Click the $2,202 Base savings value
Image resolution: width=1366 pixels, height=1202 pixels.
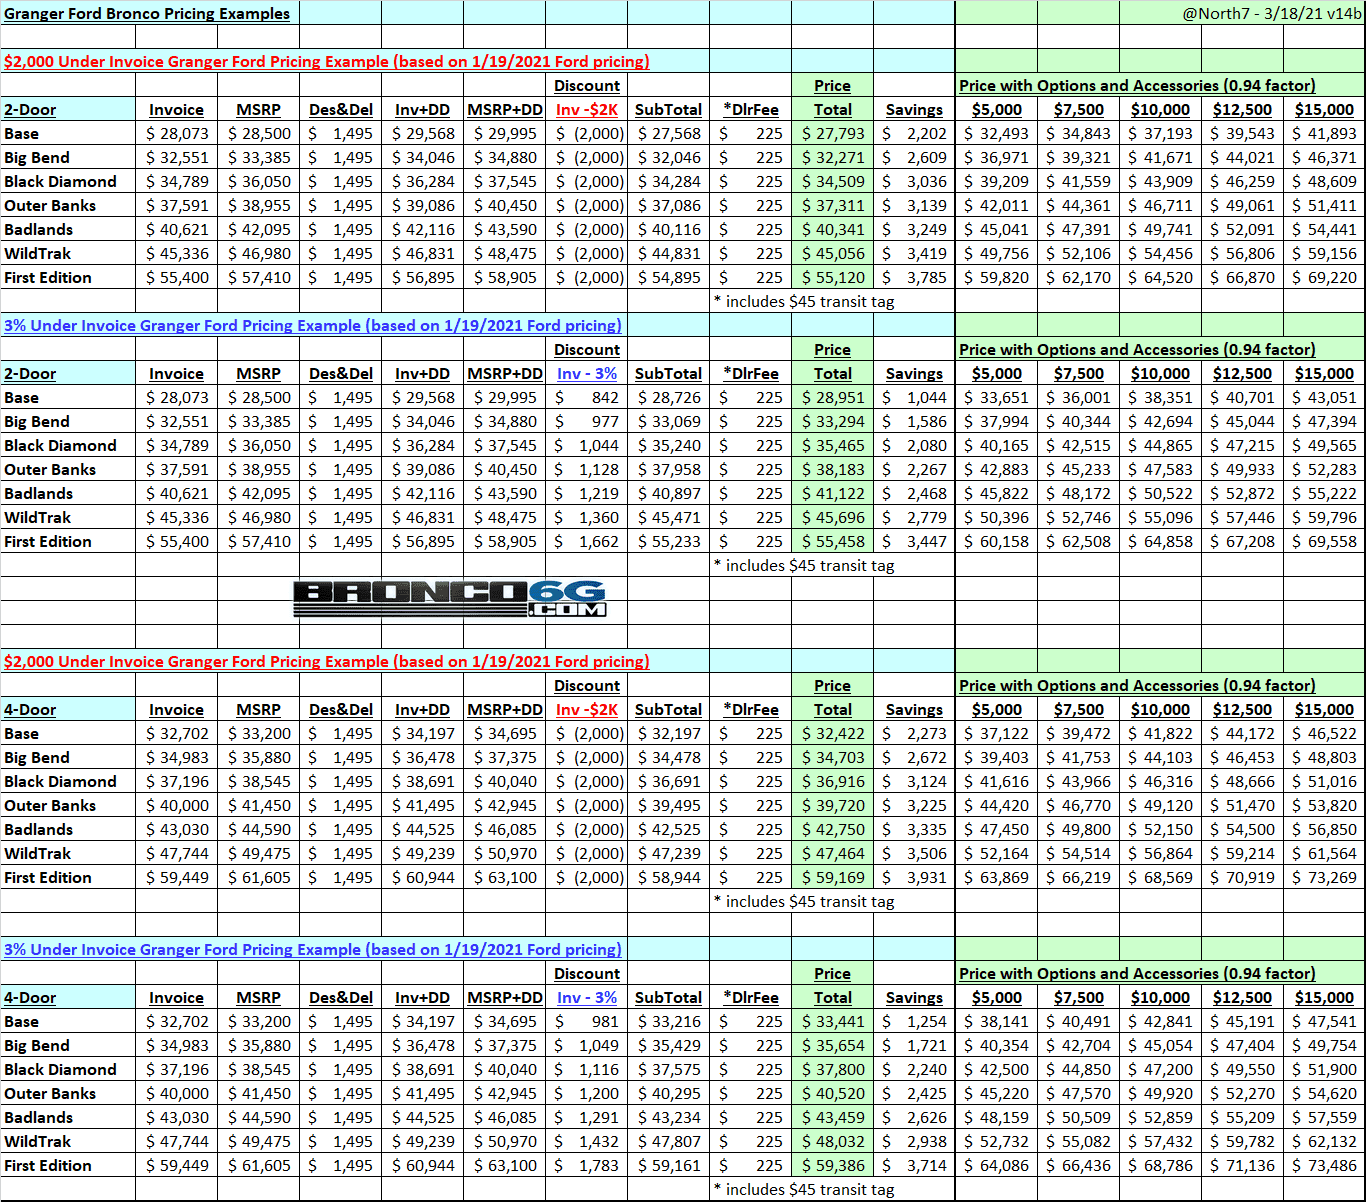point(914,133)
